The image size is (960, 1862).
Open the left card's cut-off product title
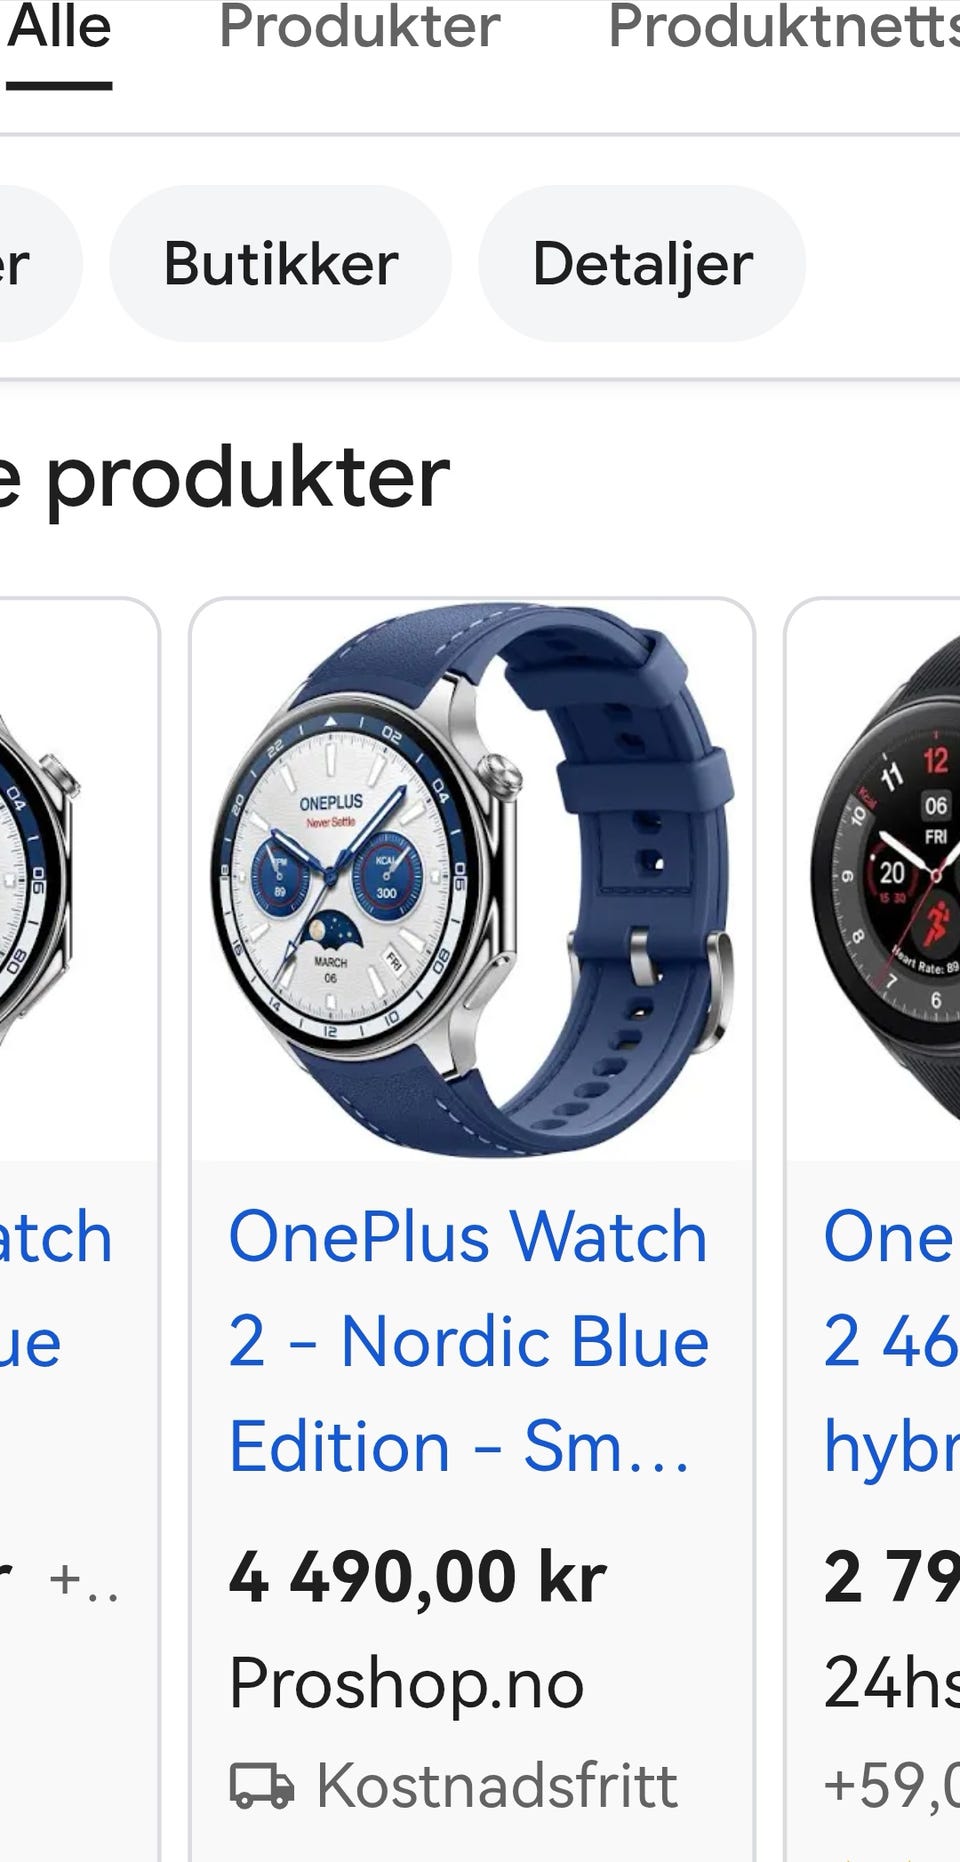[x=56, y=1289]
